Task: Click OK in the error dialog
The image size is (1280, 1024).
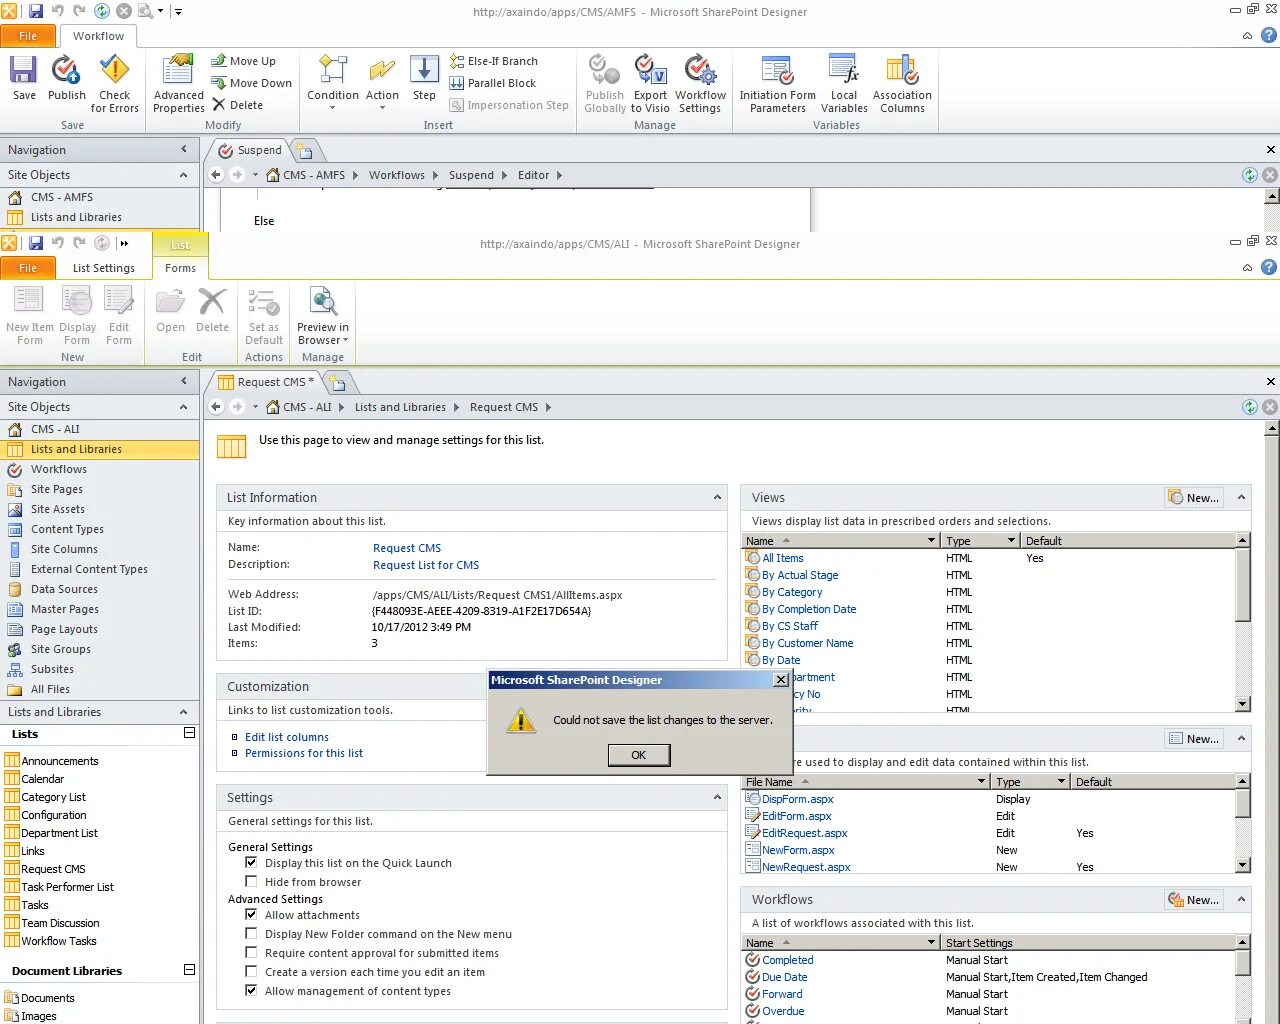Action: [x=638, y=755]
